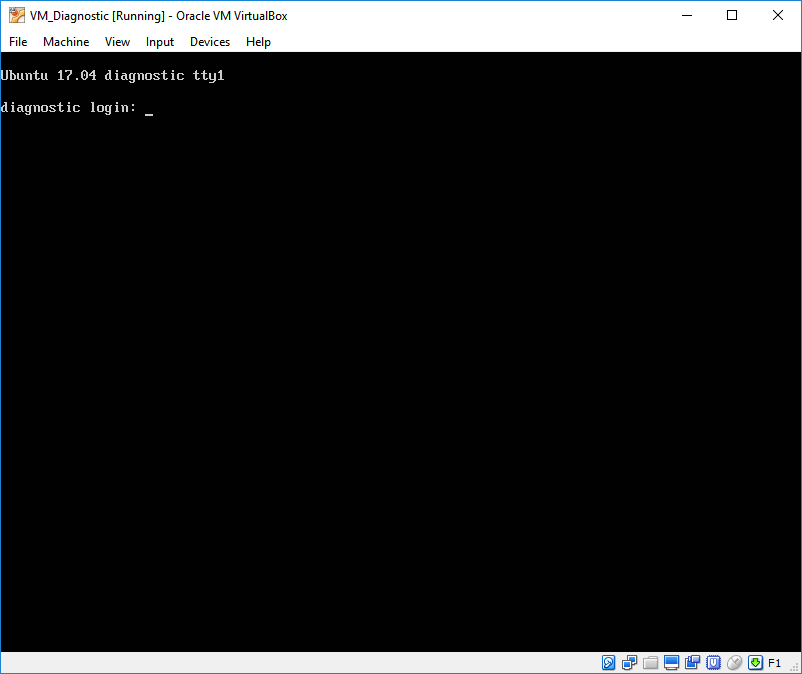
Task: Click the shared folders status icon
Action: [651, 663]
